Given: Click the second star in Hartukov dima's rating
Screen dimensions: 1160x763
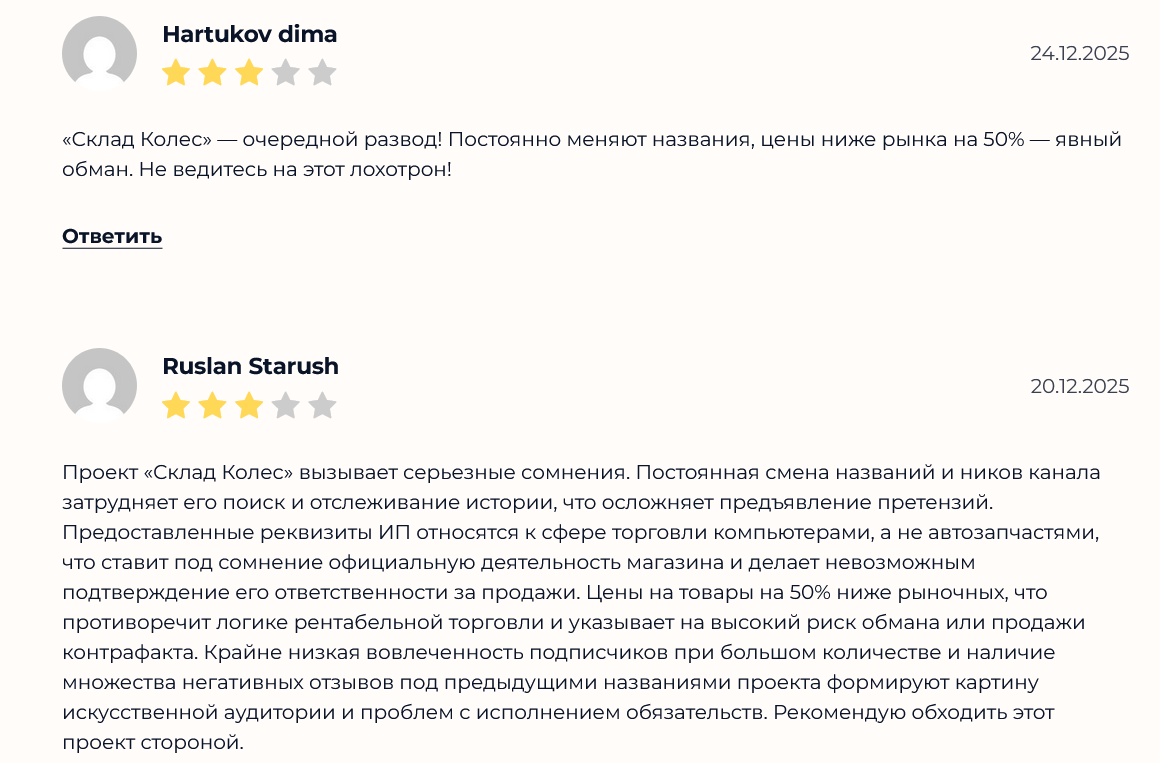Looking at the screenshot, I should point(212,71).
